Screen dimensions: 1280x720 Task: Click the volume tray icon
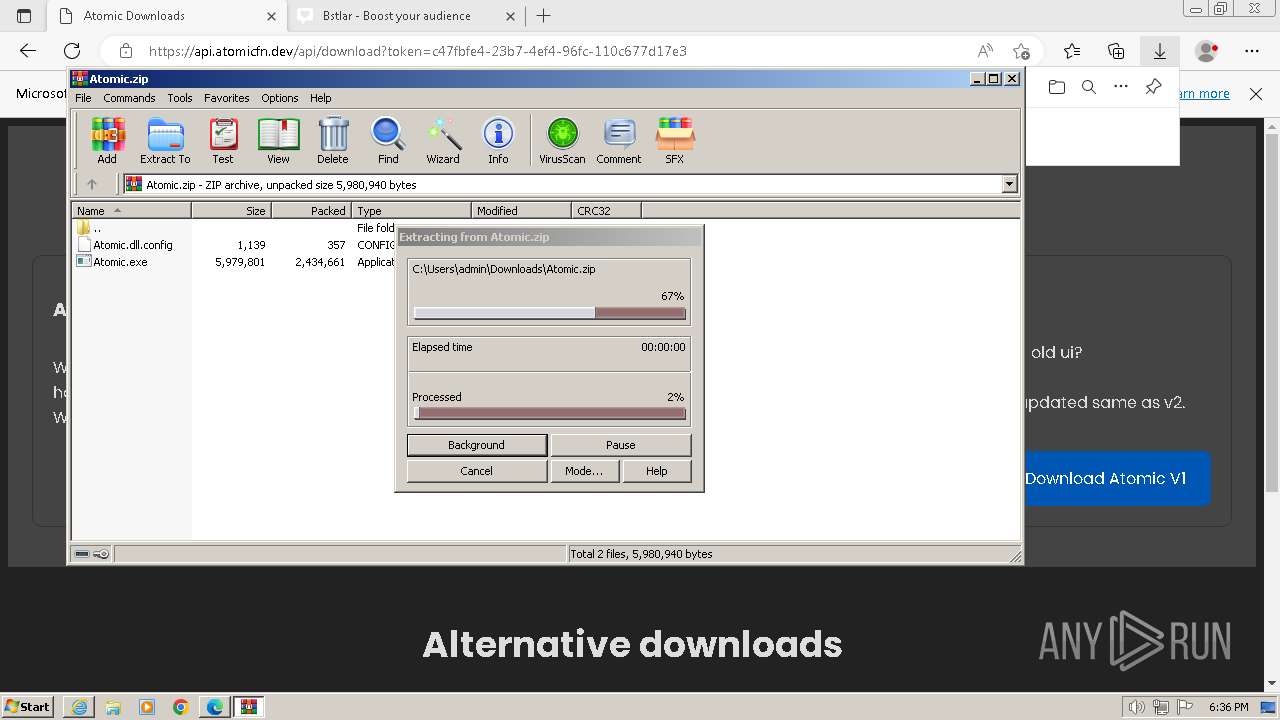click(1137, 707)
